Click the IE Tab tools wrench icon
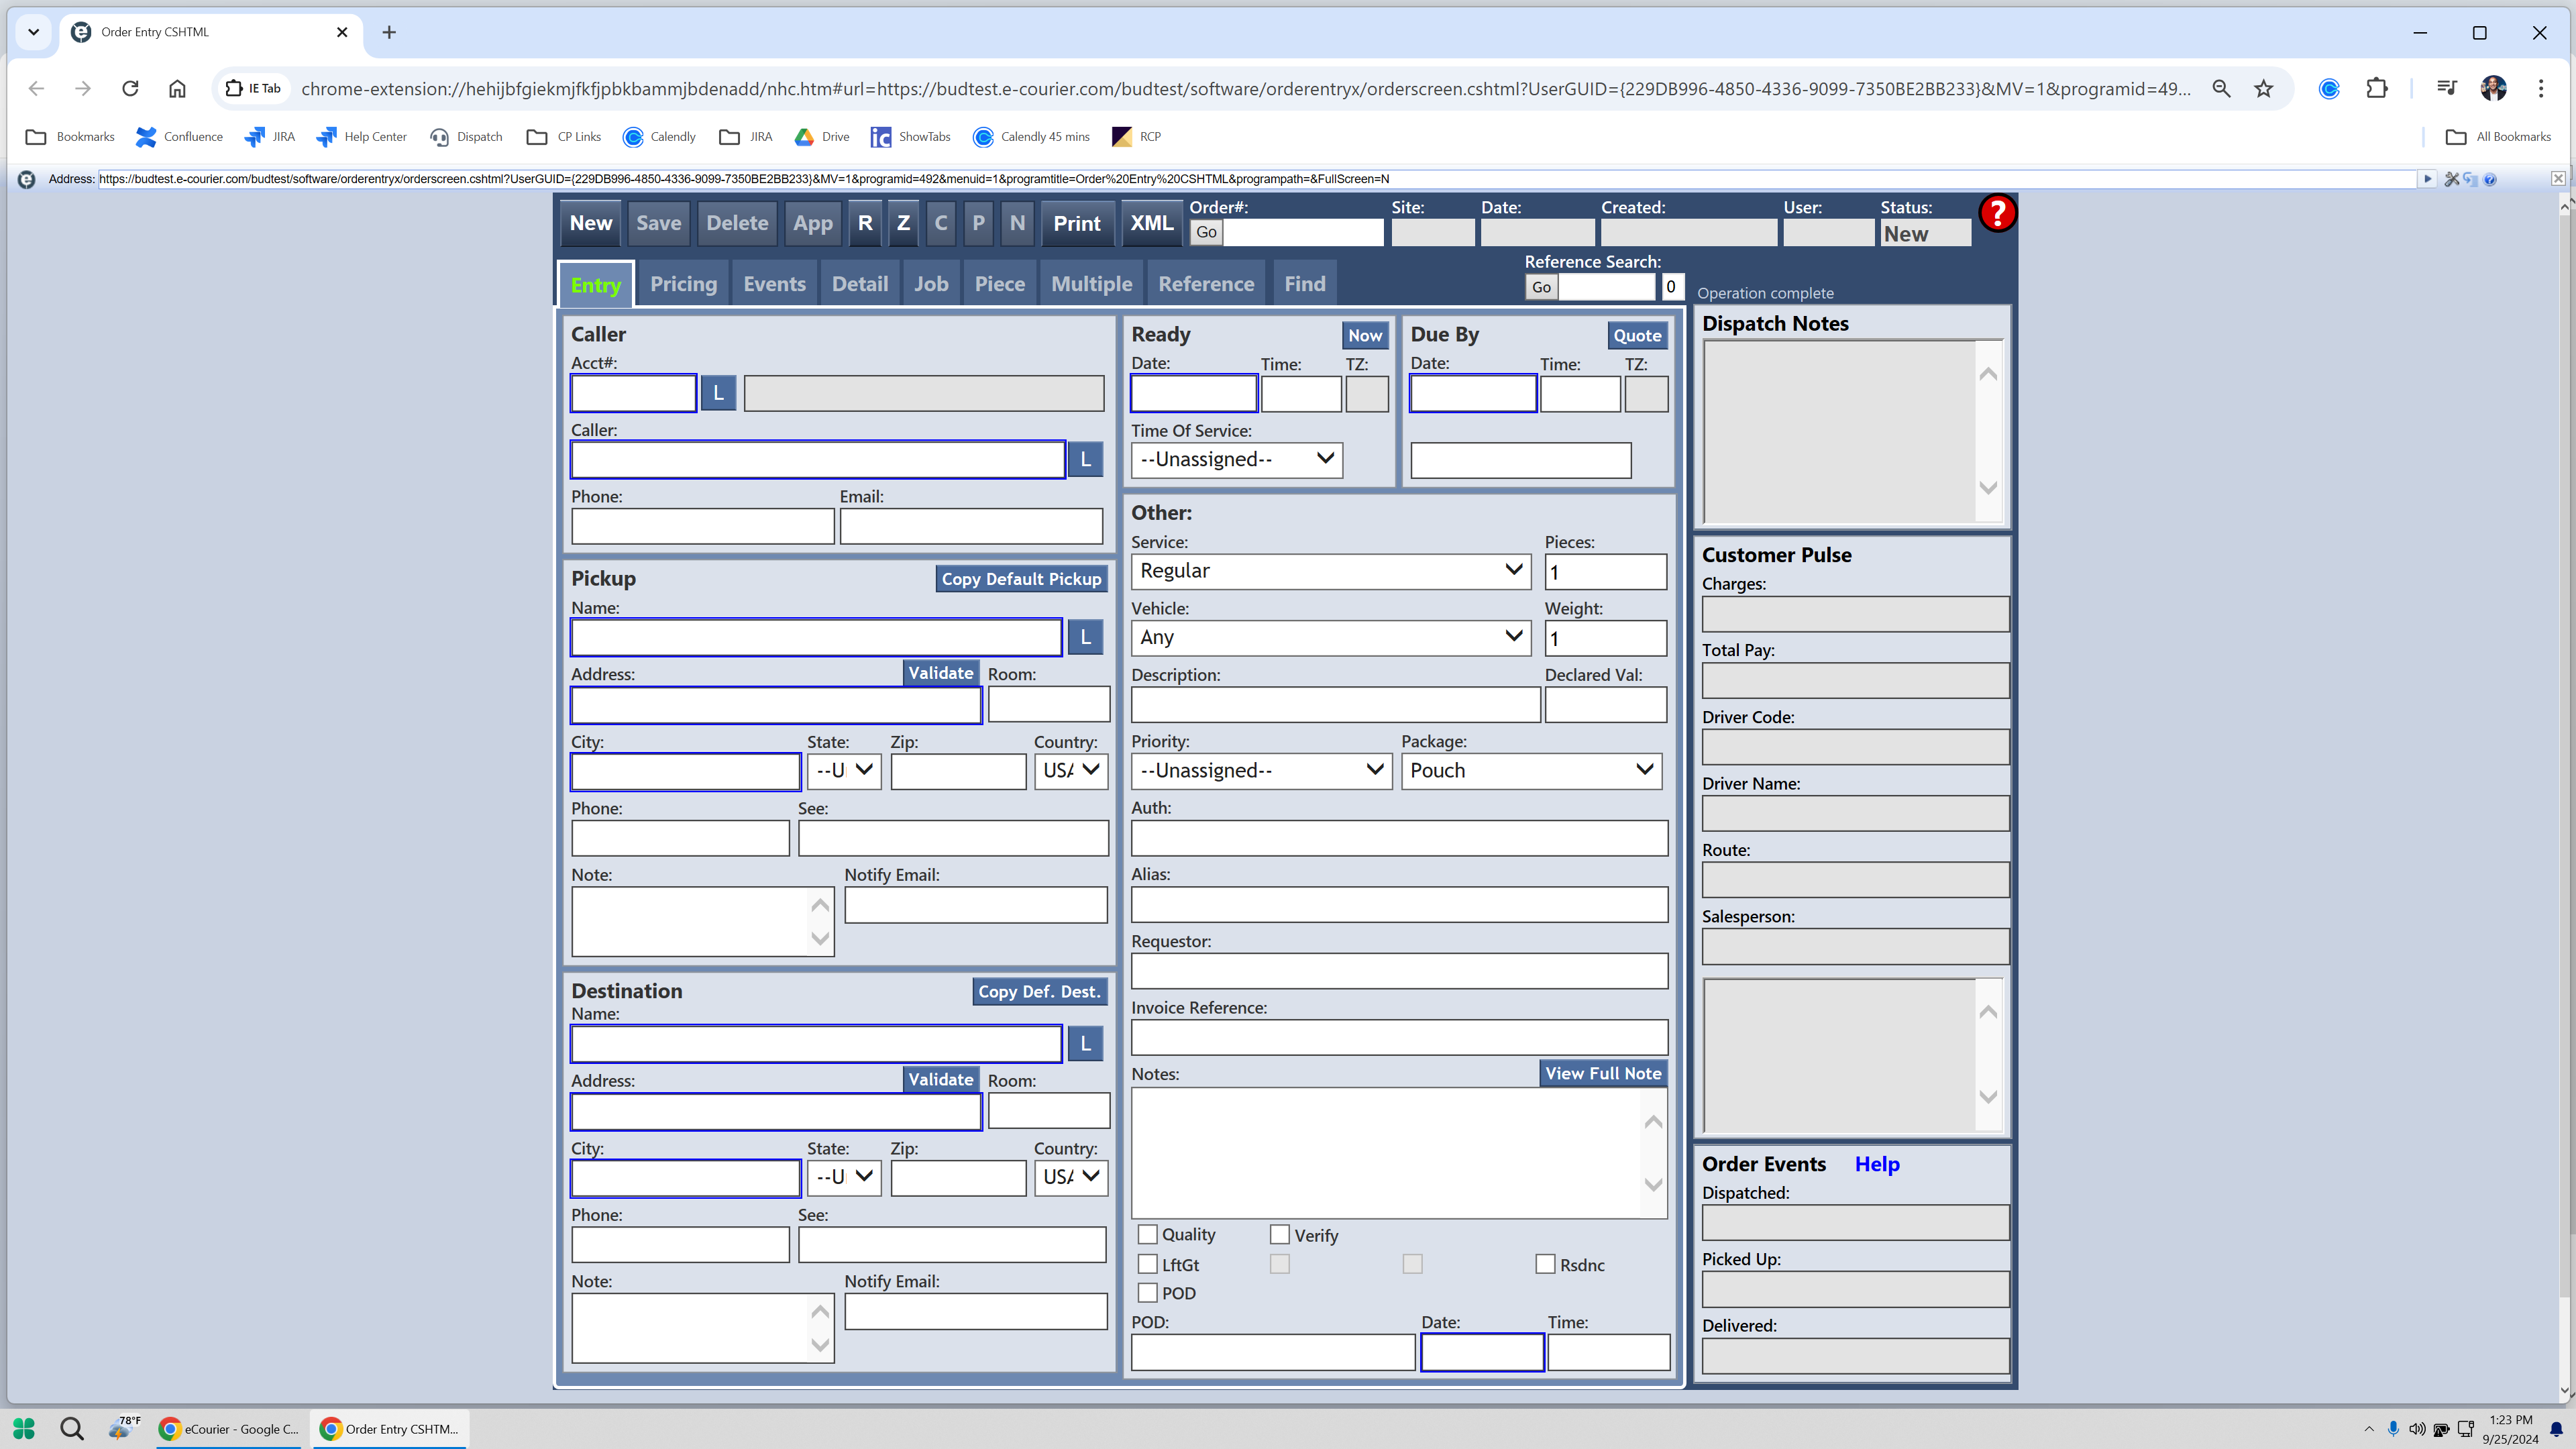 [x=2451, y=179]
